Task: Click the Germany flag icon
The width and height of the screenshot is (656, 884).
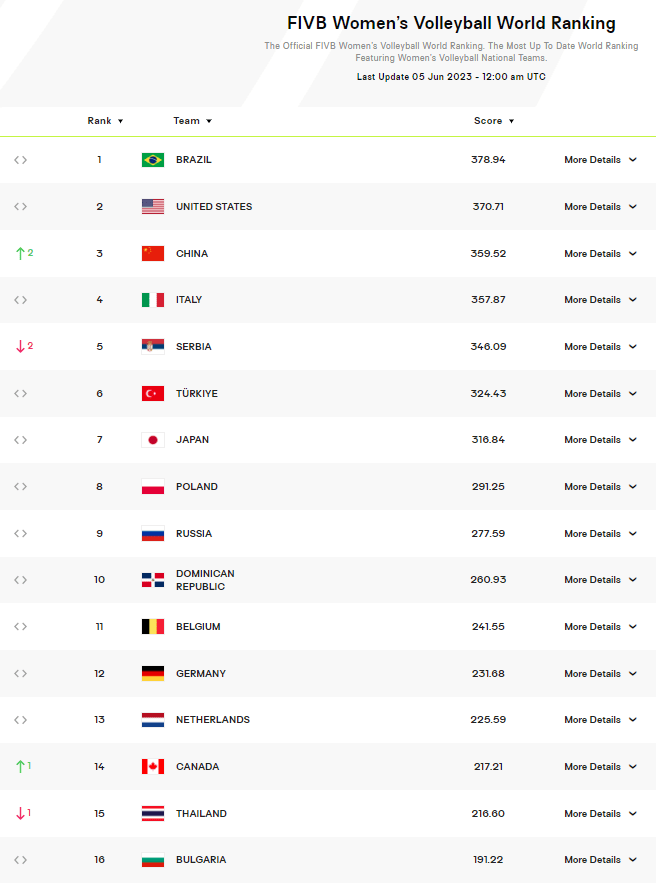Action: pos(152,674)
